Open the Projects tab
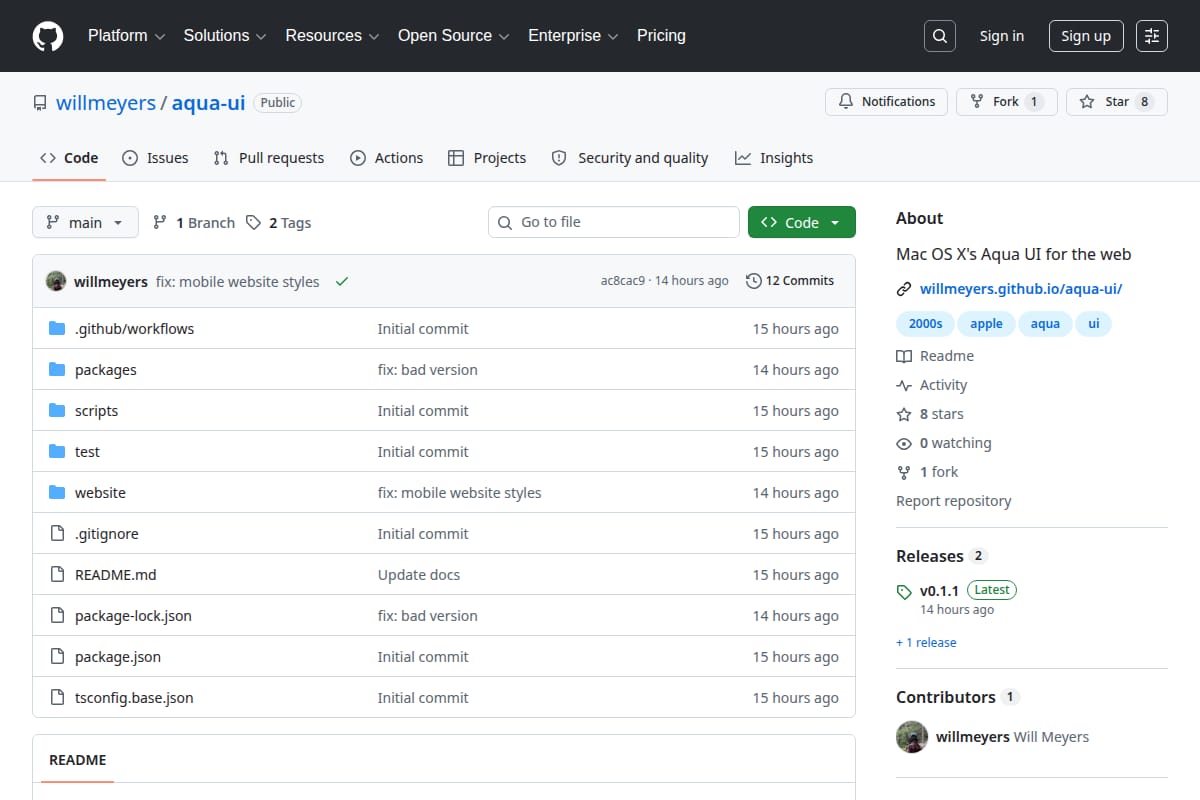Viewport: 1200px width, 800px height. point(487,158)
